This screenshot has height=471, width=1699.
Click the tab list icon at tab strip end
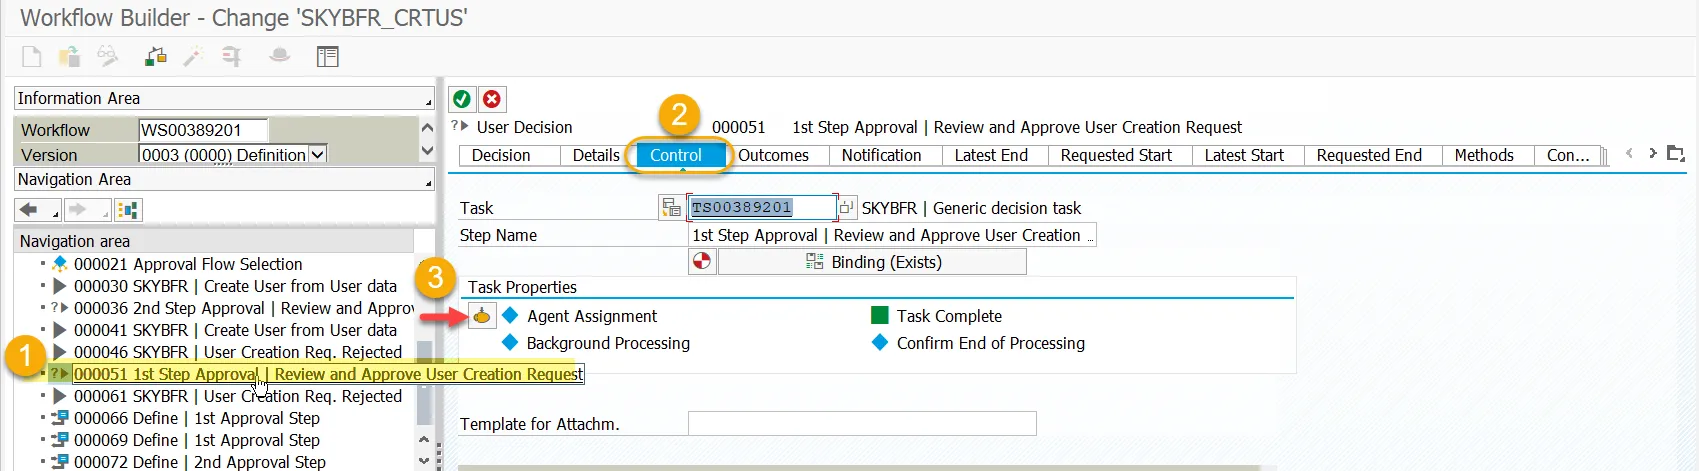pos(1676,154)
